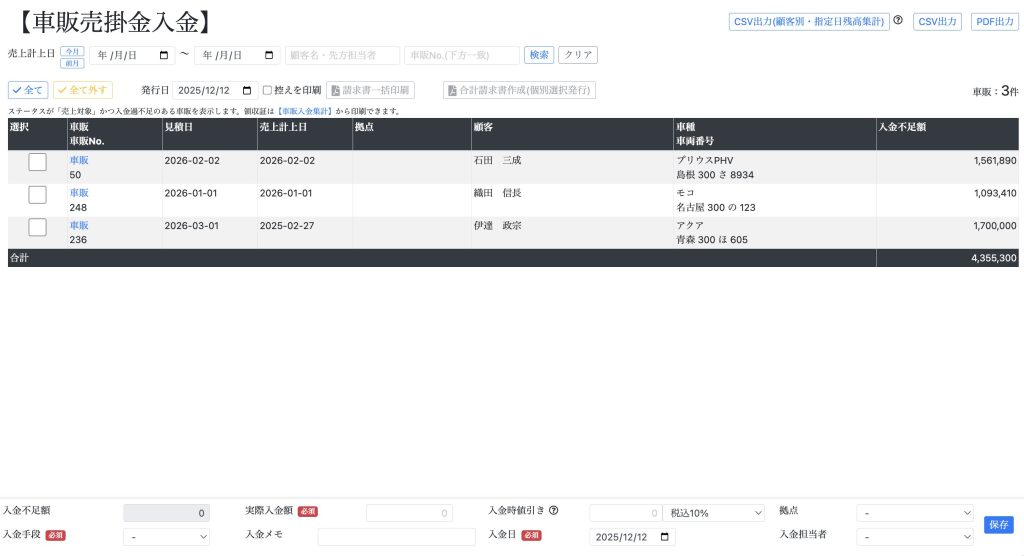This screenshot has height=556, width=1024.
Task: Open calendar picker for end 売上計上日
Action: click(x=268, y=55)
